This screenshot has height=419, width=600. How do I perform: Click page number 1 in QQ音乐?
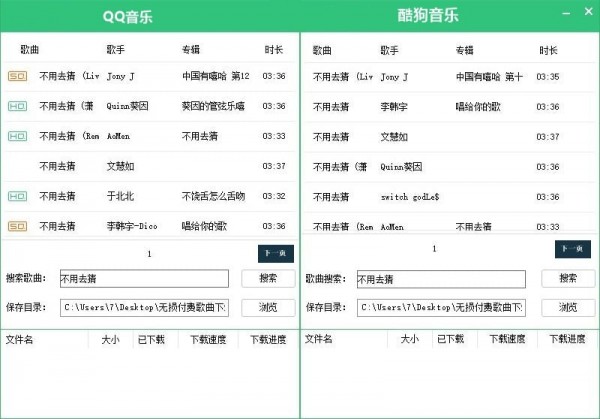[x=149, y=254]
